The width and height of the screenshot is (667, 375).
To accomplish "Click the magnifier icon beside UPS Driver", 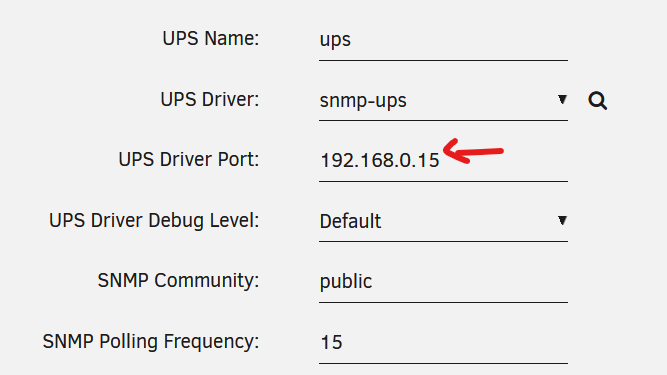I will (x=597, y=101).
